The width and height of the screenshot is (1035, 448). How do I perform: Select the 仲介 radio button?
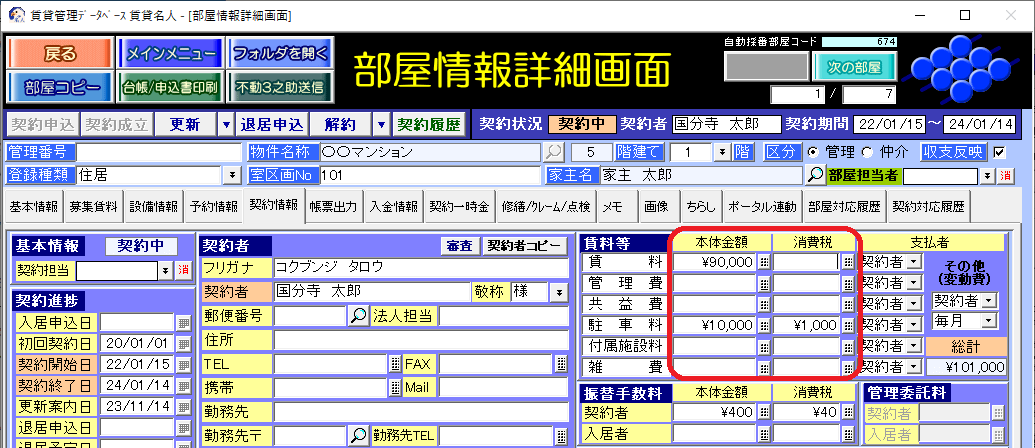click(859, 152)
